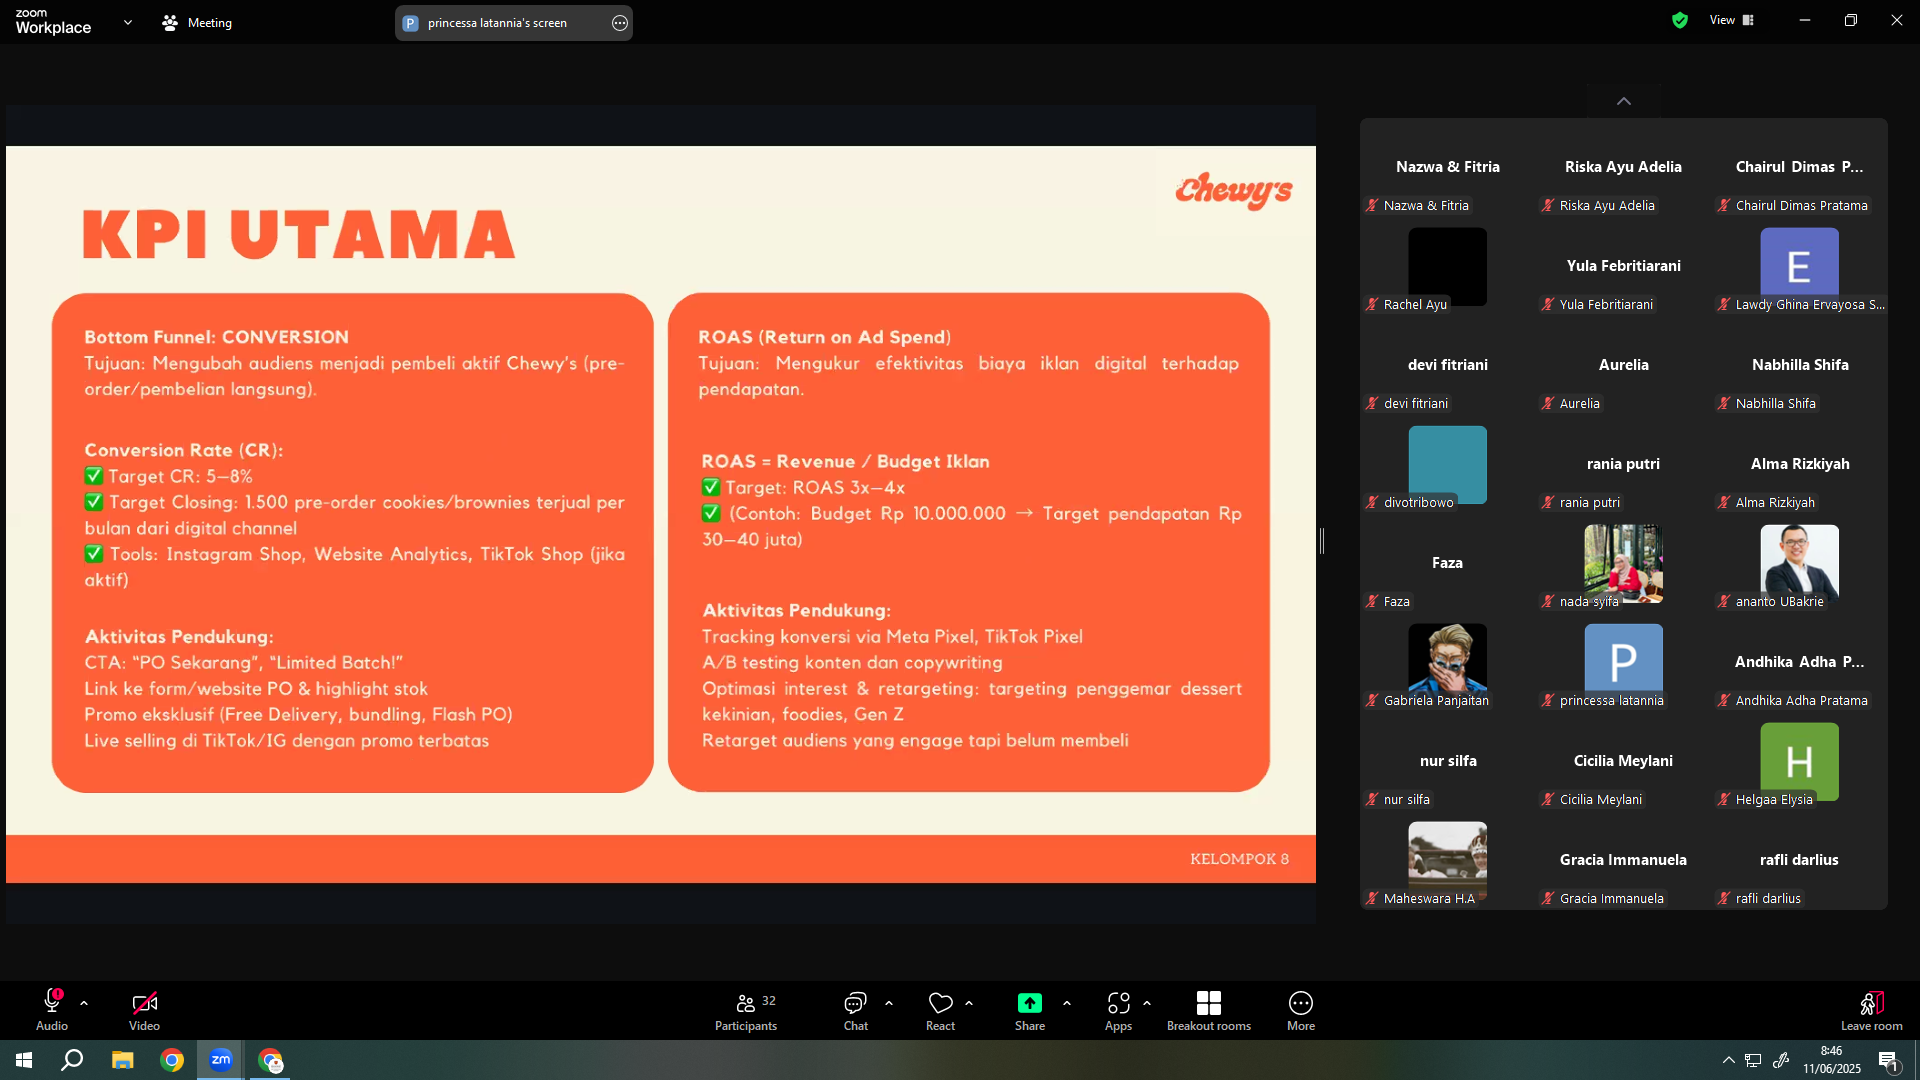Switch to the Meeting tab
This screenshot has width=1920, height=1080.
pyautogui.click(x=197, y=22)
